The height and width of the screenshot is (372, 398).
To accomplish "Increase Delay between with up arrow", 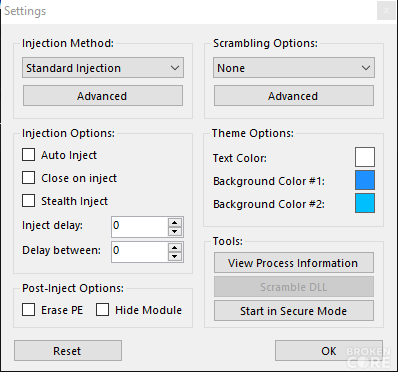I will (x=175, y=248).
